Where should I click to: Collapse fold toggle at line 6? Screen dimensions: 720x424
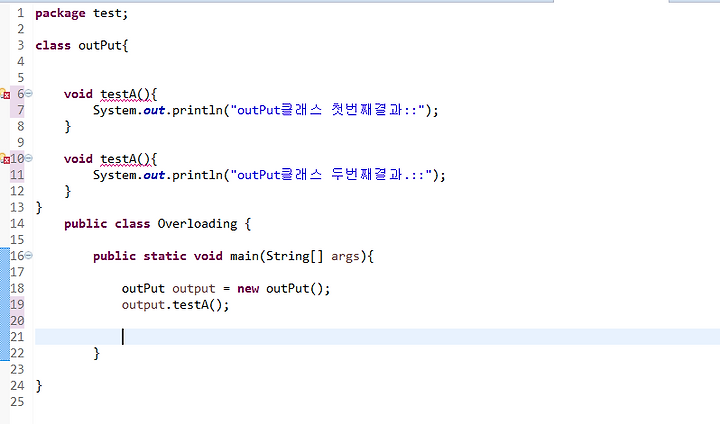coord(29,93)
